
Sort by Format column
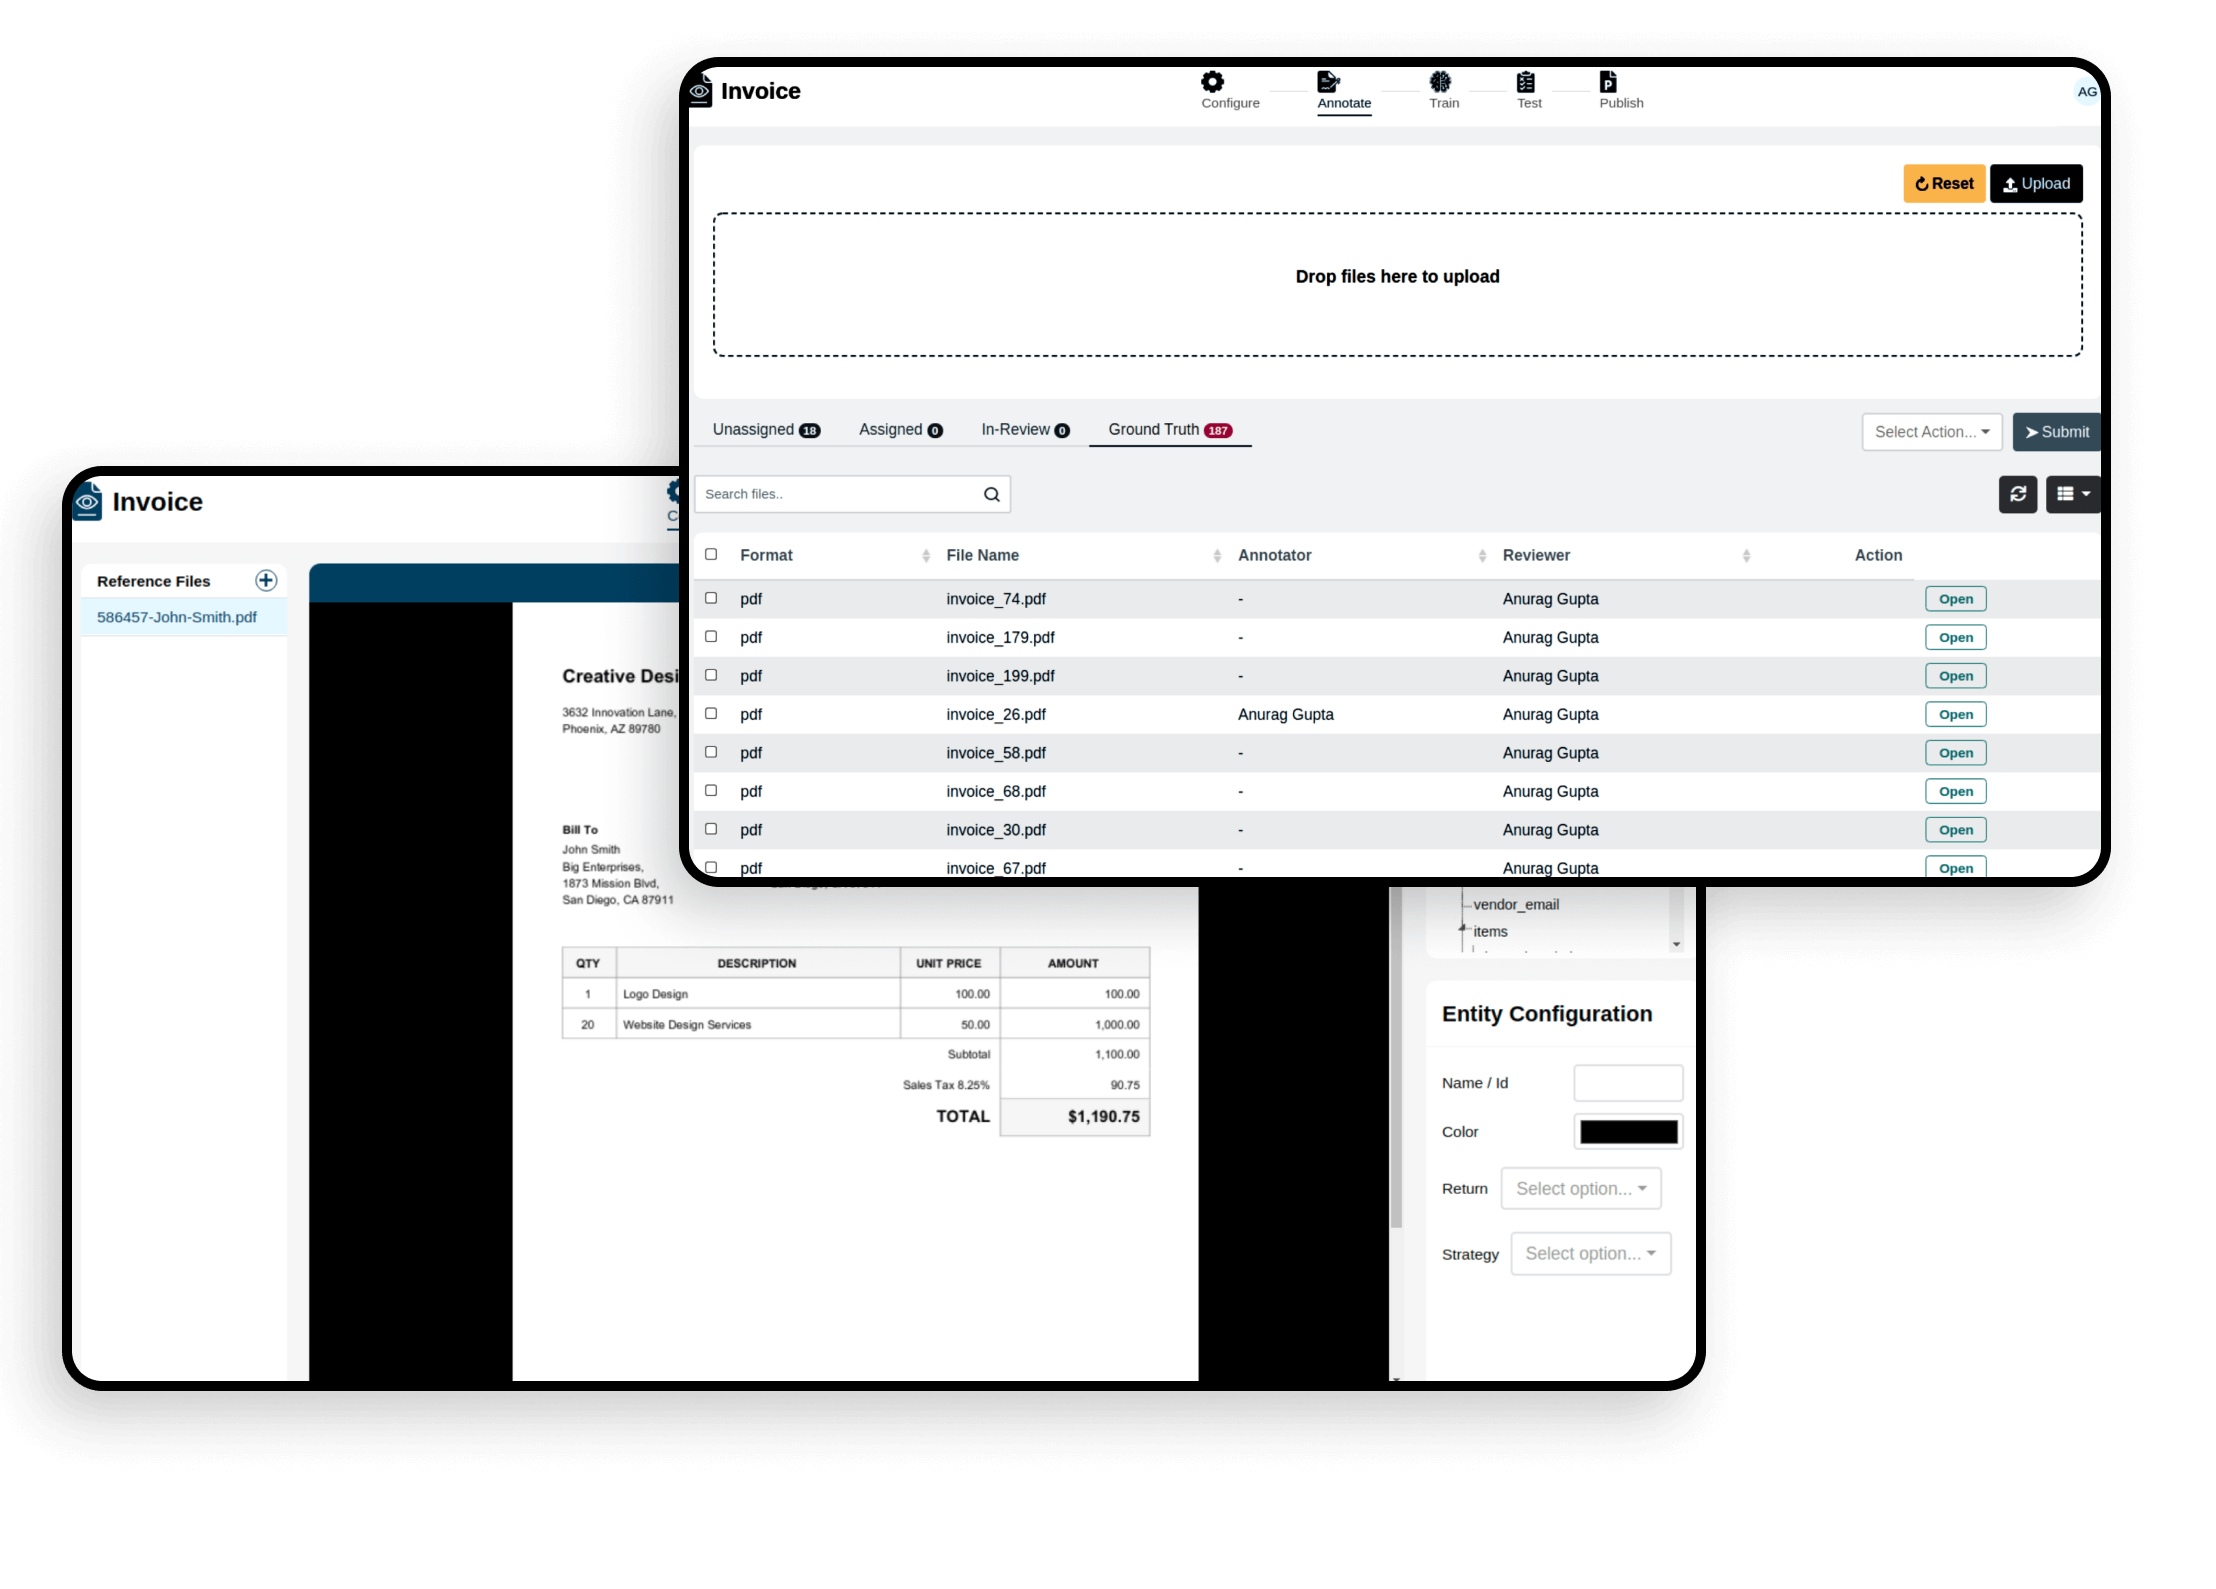pos(926,556)
